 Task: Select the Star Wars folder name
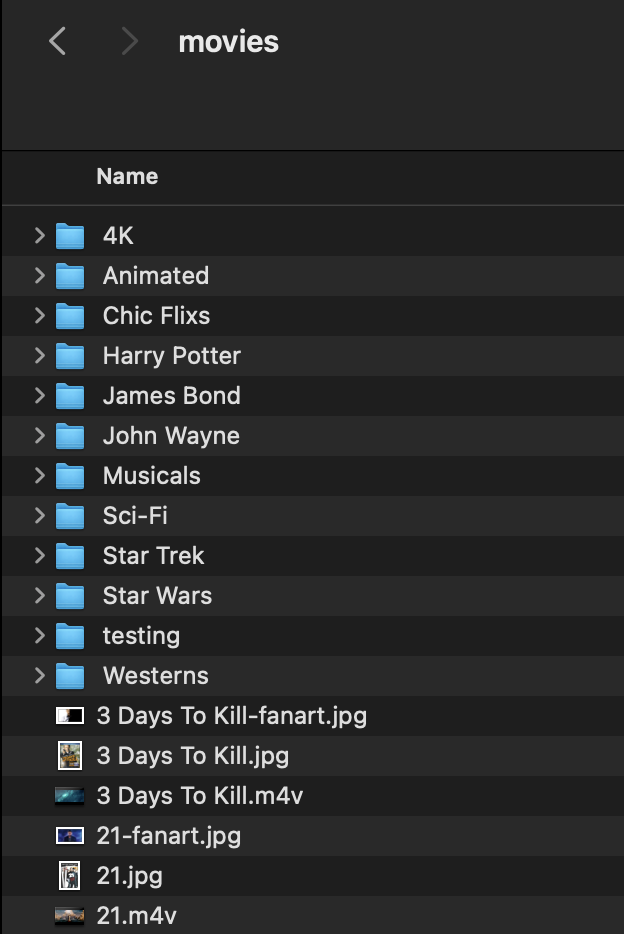pos(158,595)
